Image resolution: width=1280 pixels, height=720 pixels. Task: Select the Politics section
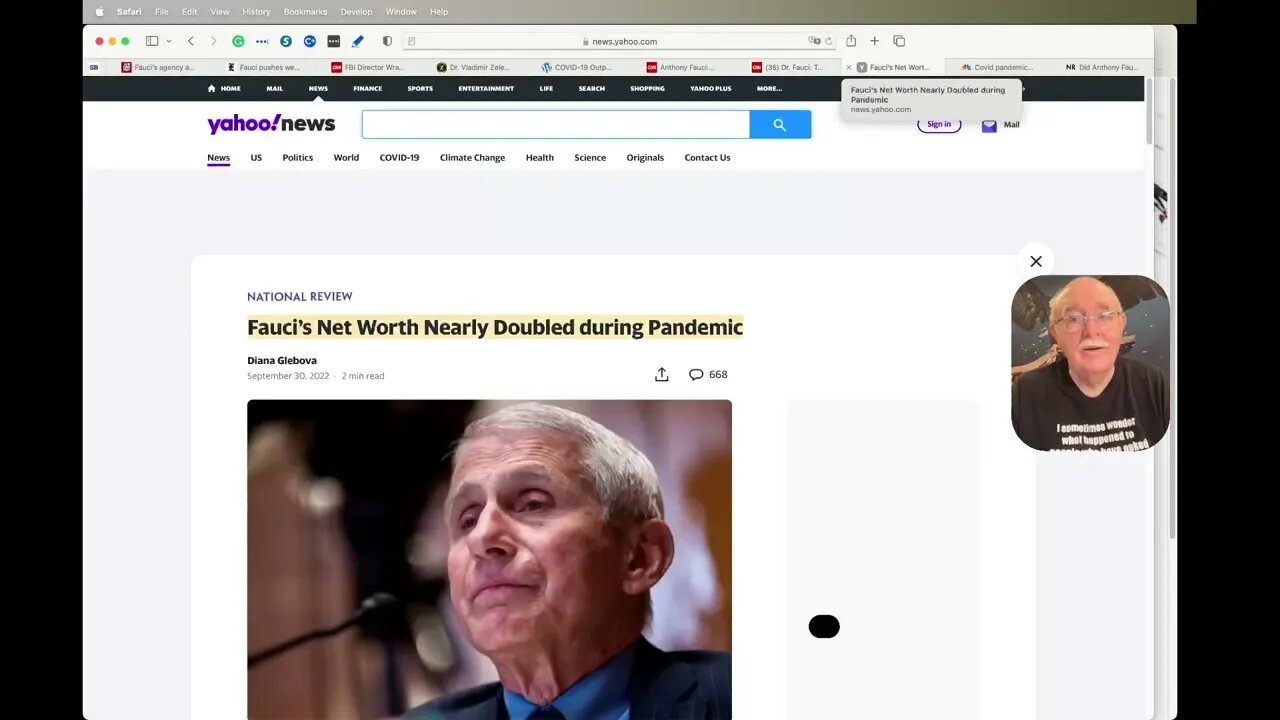[297, 158]
